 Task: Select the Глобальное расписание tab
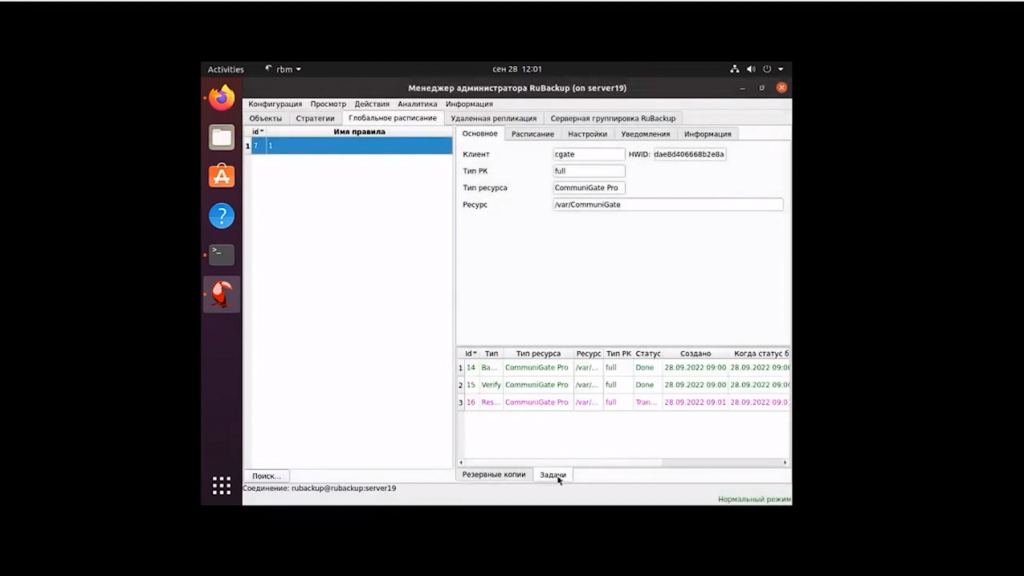coord(392,118)
